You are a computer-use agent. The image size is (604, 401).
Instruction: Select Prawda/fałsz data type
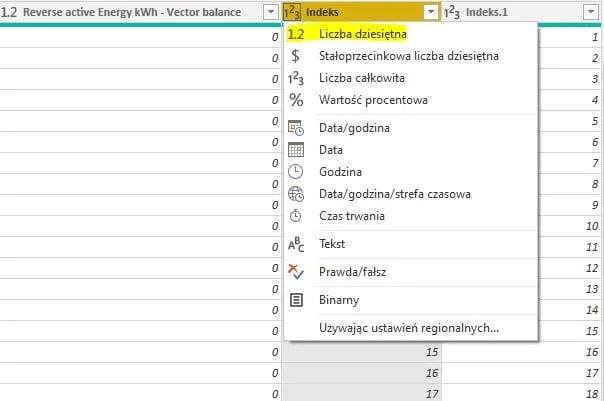click(411, 272)
